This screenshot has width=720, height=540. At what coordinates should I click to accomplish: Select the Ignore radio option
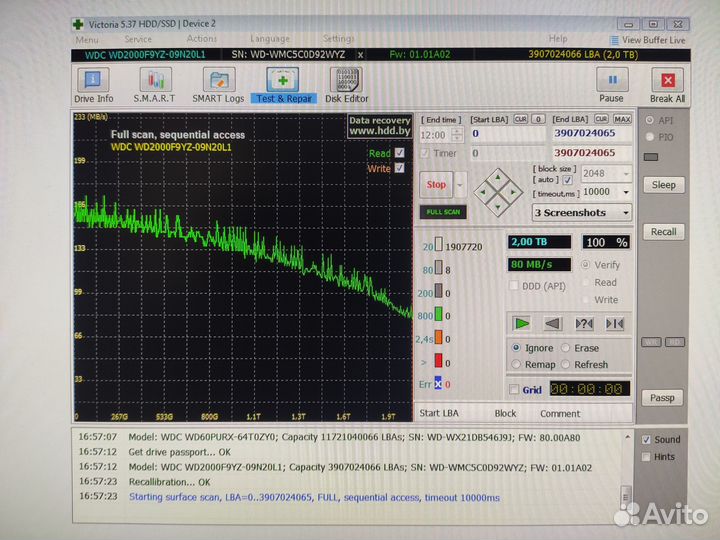coord(516,348)
